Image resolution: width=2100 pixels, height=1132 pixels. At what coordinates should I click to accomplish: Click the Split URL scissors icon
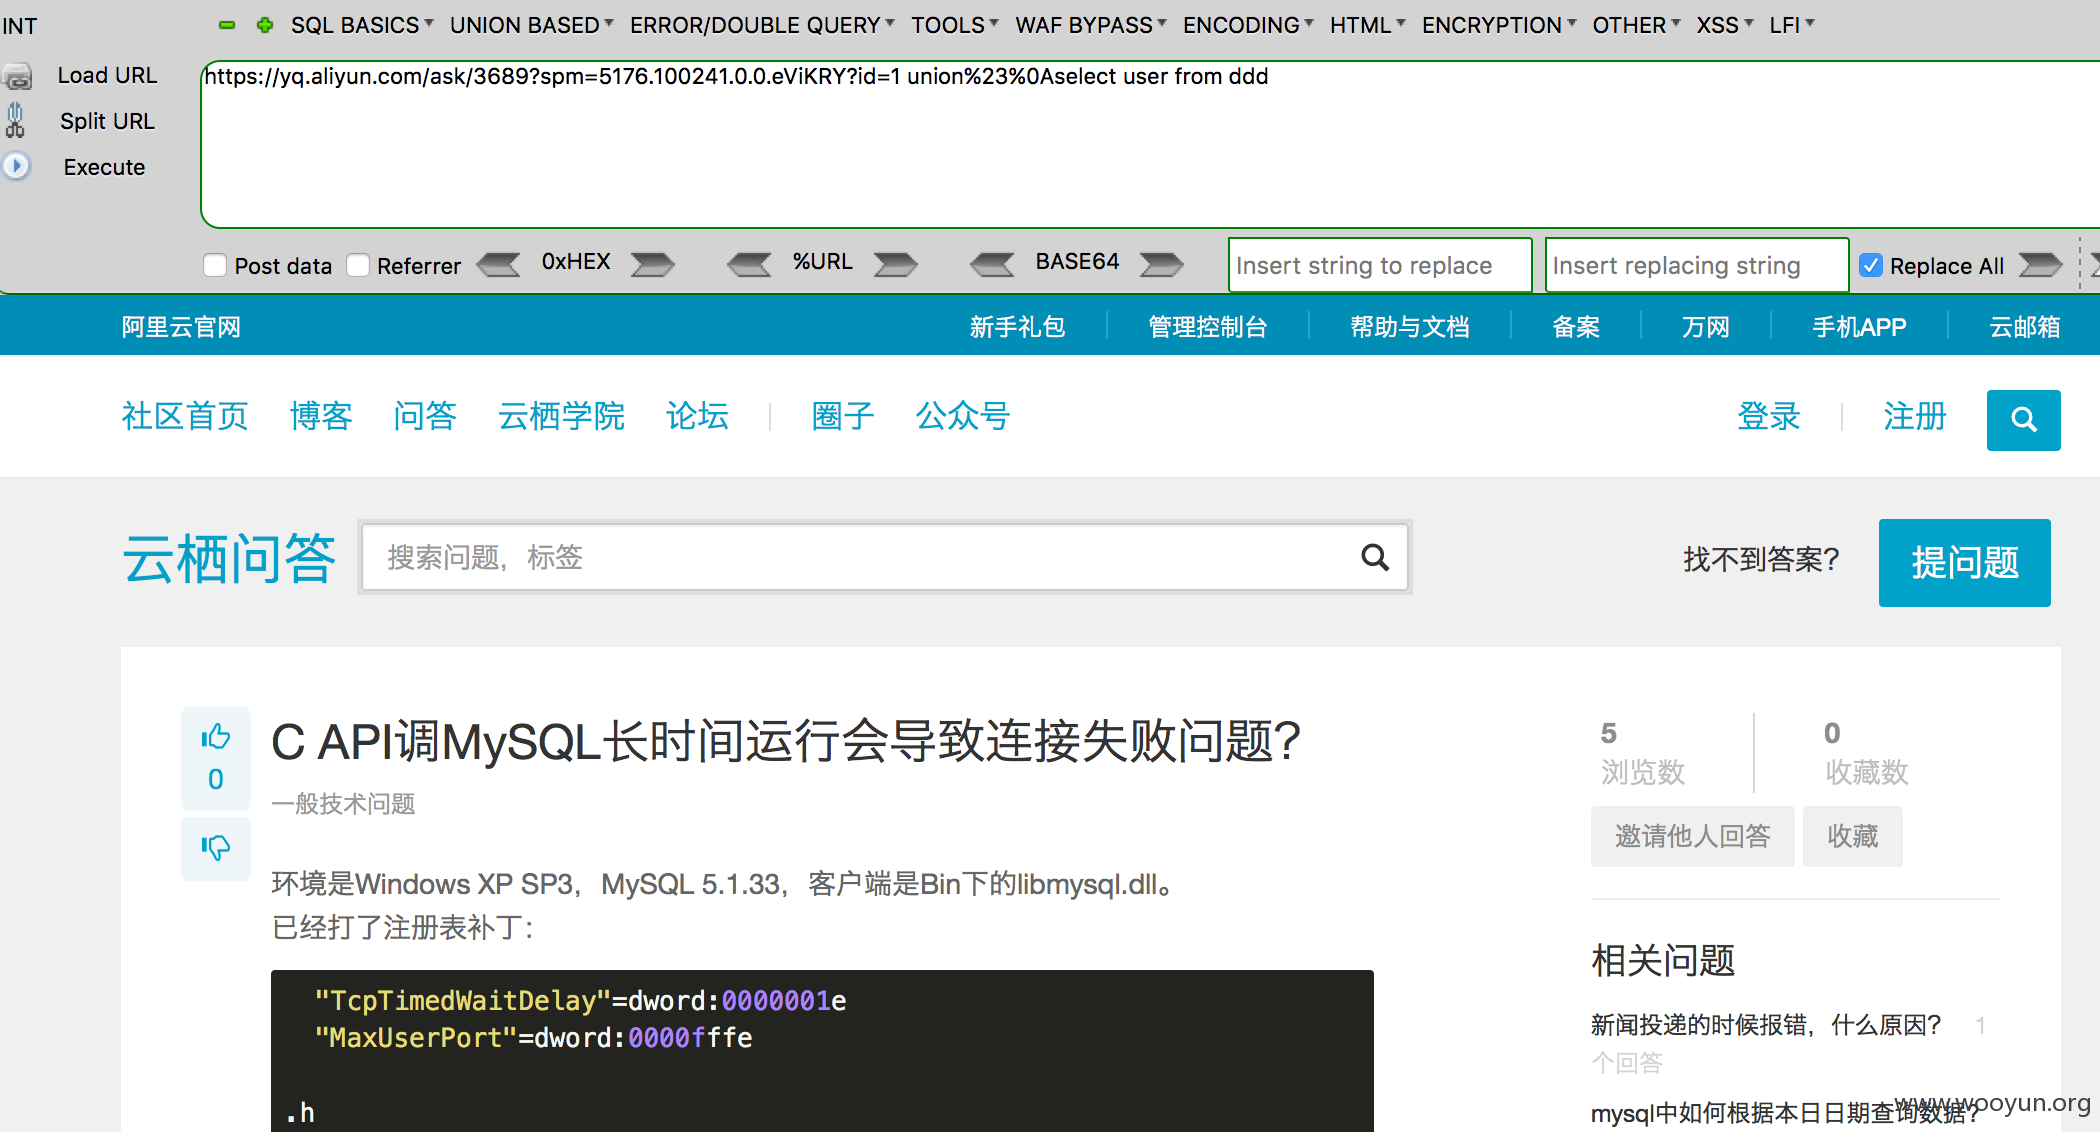15,121
